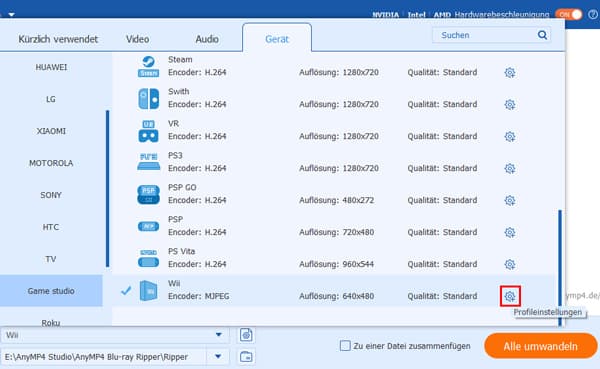600x369 pixels.
Task: Select Game studio category
Action: click(51, 291)
